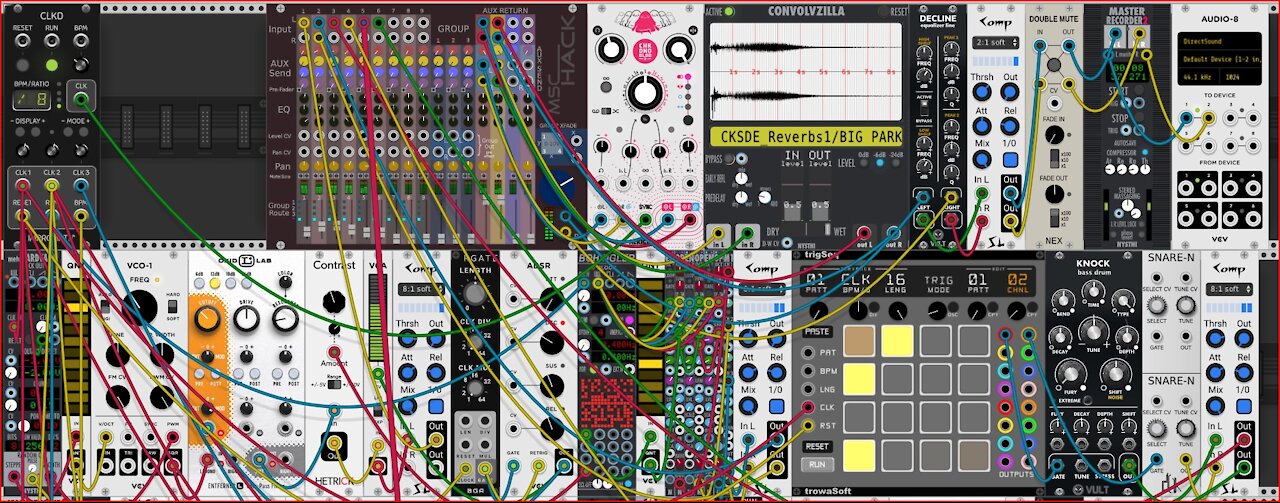Click the CLK 2 output jack on CLKD
Image resolution: width=1280 pixels, height=503 pixels.
[x=52, y=186]
